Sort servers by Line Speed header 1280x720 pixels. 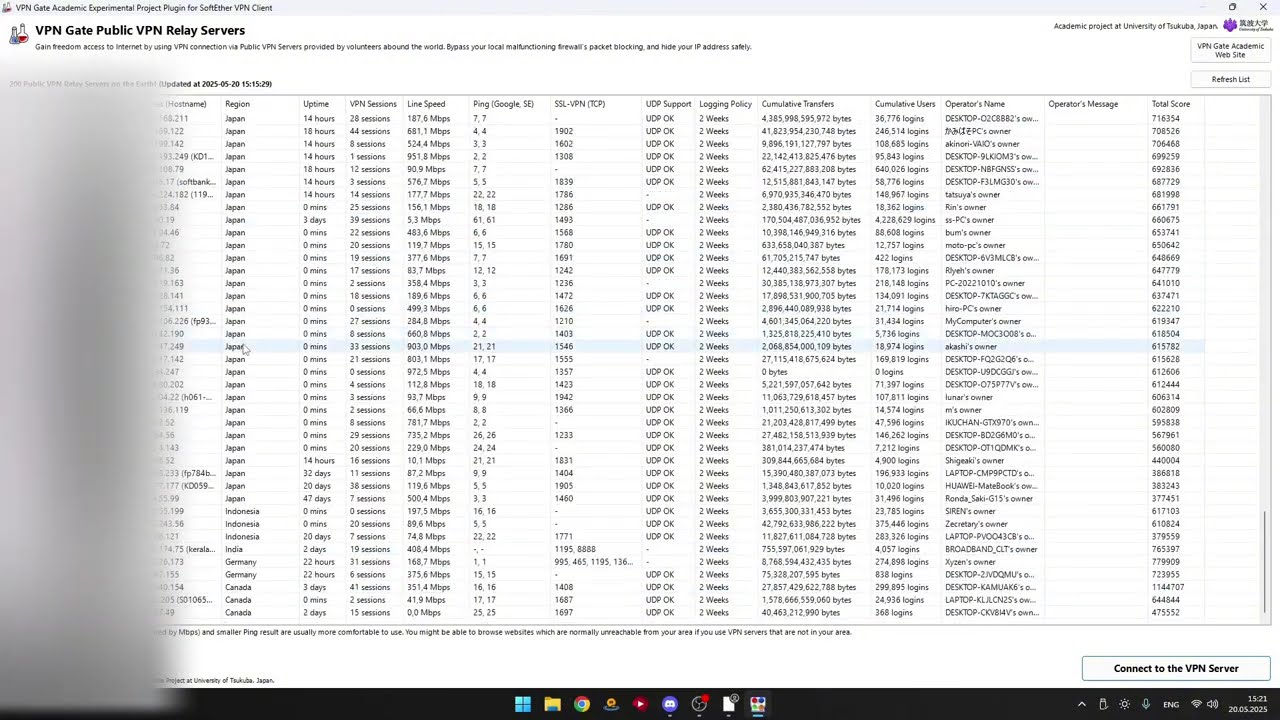436,104
